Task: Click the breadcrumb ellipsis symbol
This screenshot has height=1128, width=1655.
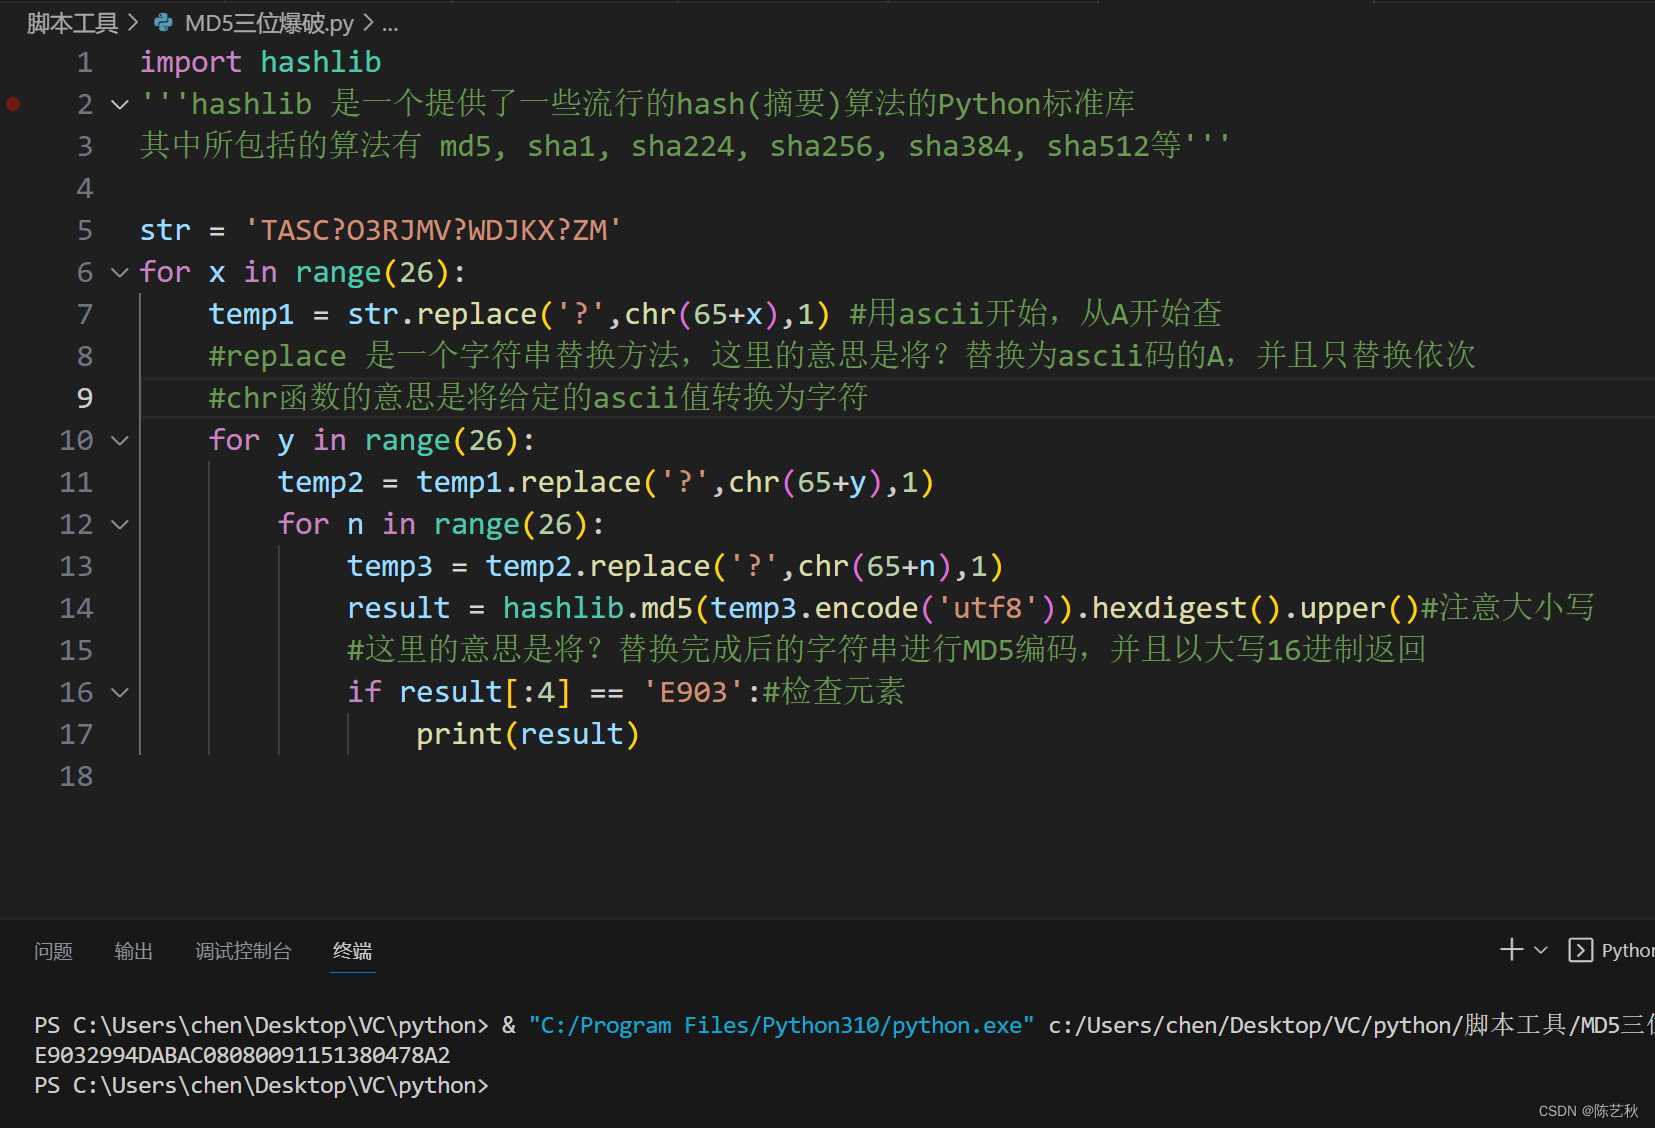Action: pos(390,24)
